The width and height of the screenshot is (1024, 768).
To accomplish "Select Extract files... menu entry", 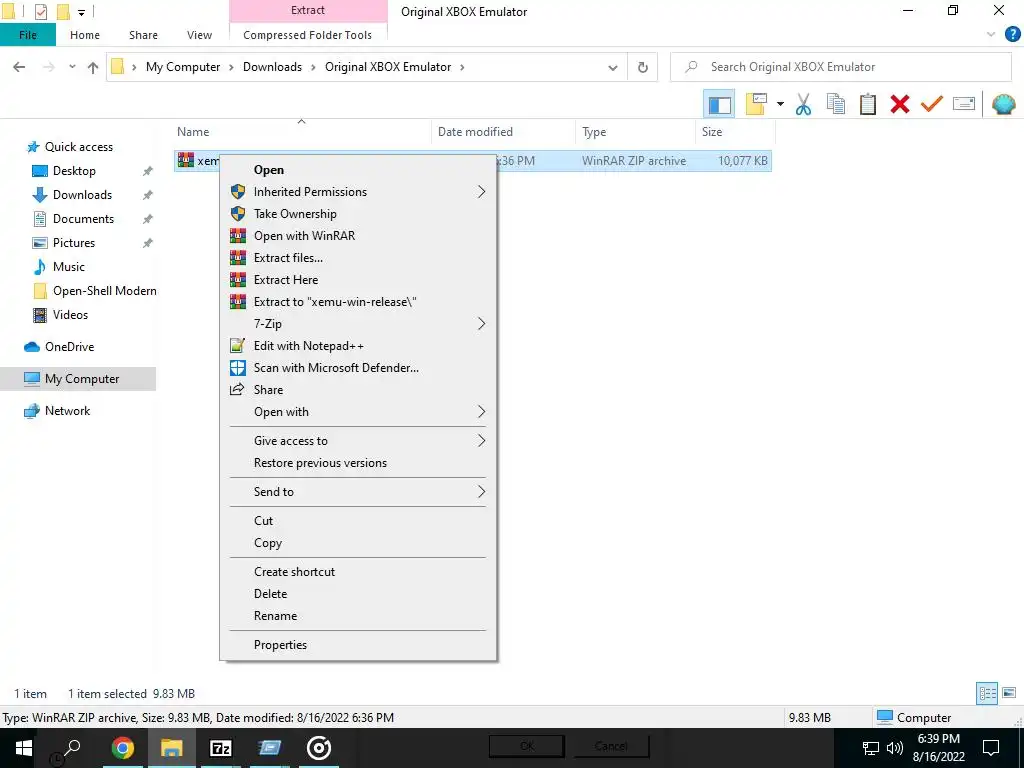I will click(358, 258).
